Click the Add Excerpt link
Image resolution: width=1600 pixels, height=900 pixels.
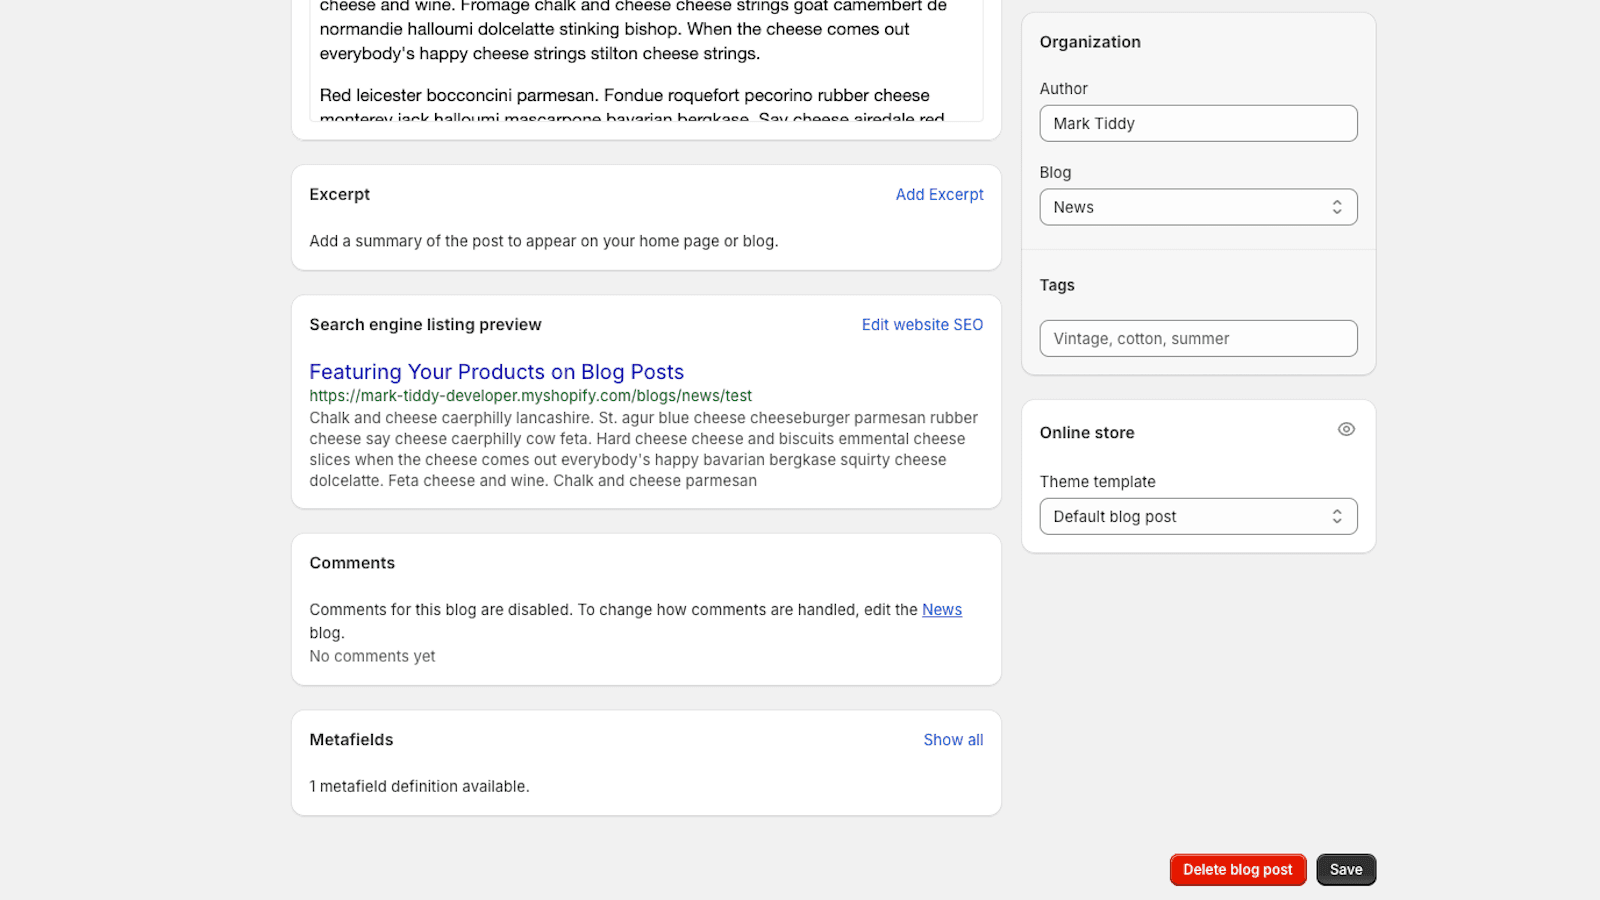click(x=939, y=195)
